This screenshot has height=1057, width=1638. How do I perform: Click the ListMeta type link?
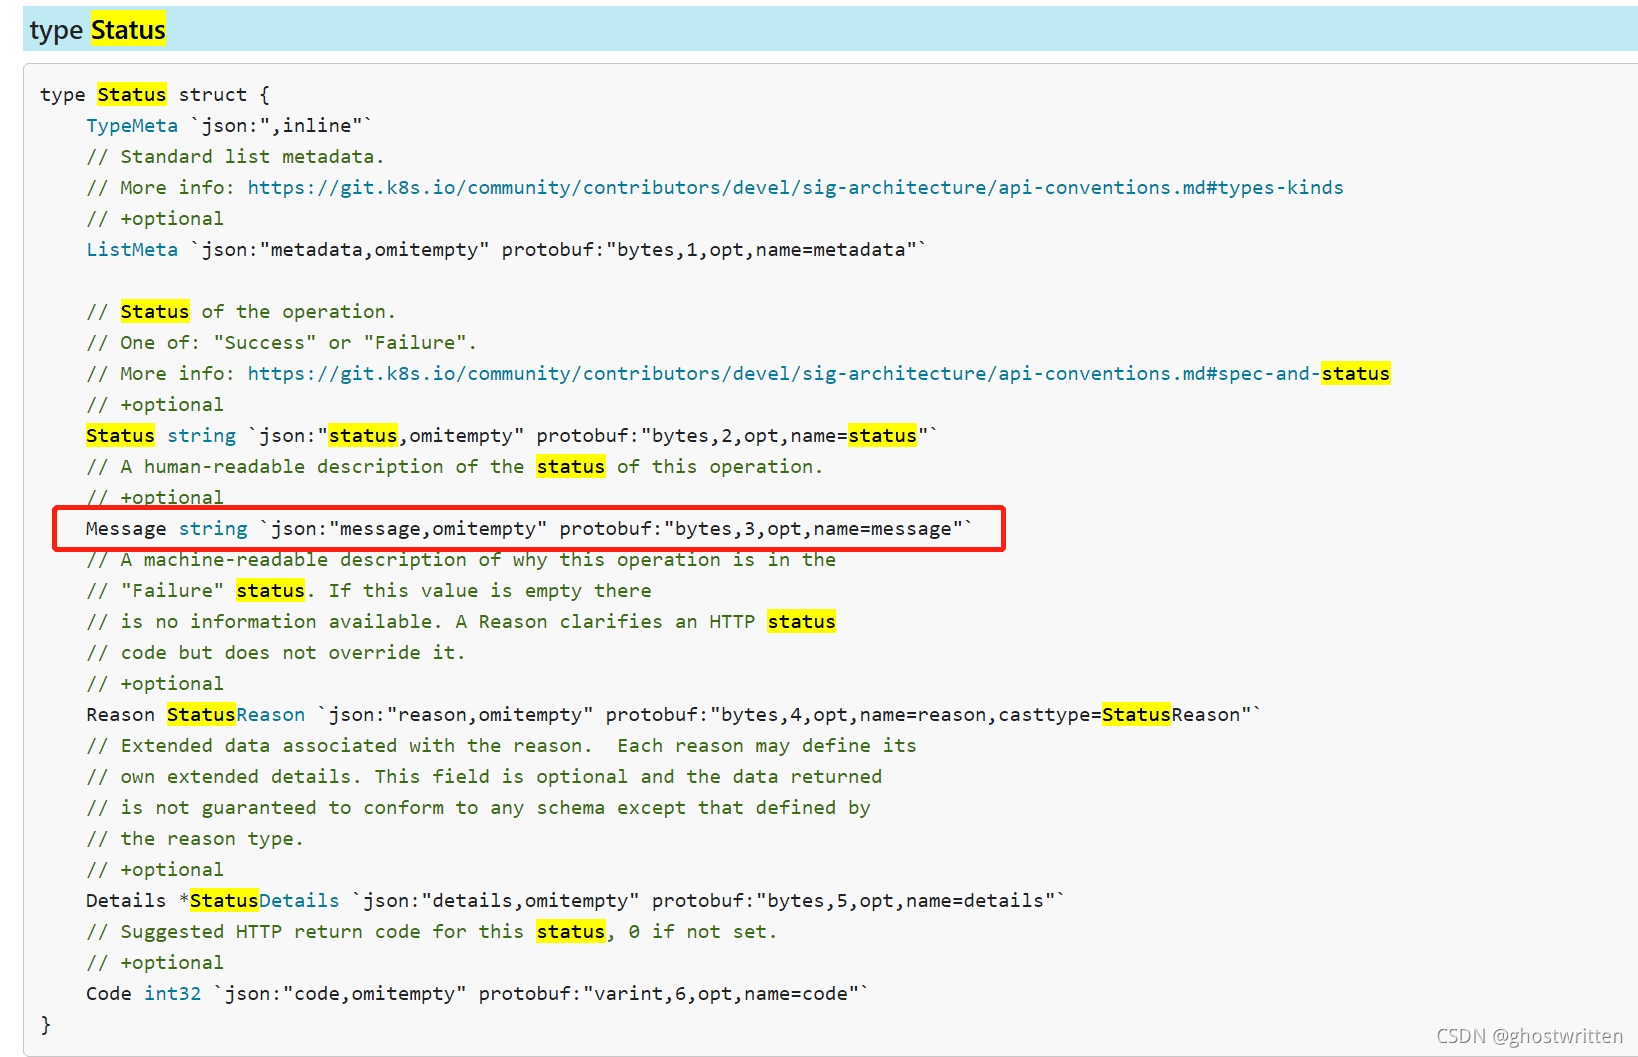tap(132, 249)
